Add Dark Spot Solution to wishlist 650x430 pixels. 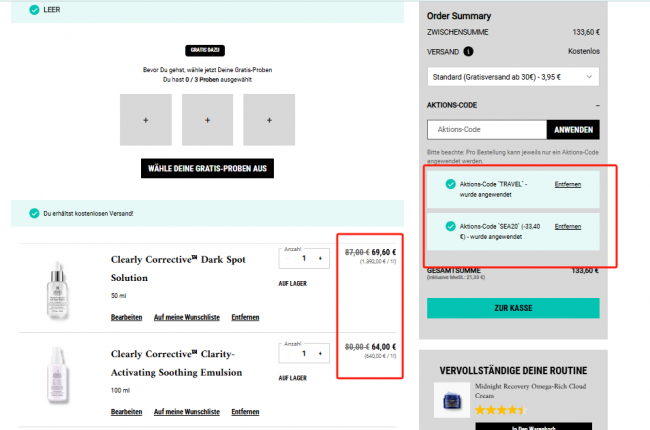(x=187, y=317)
